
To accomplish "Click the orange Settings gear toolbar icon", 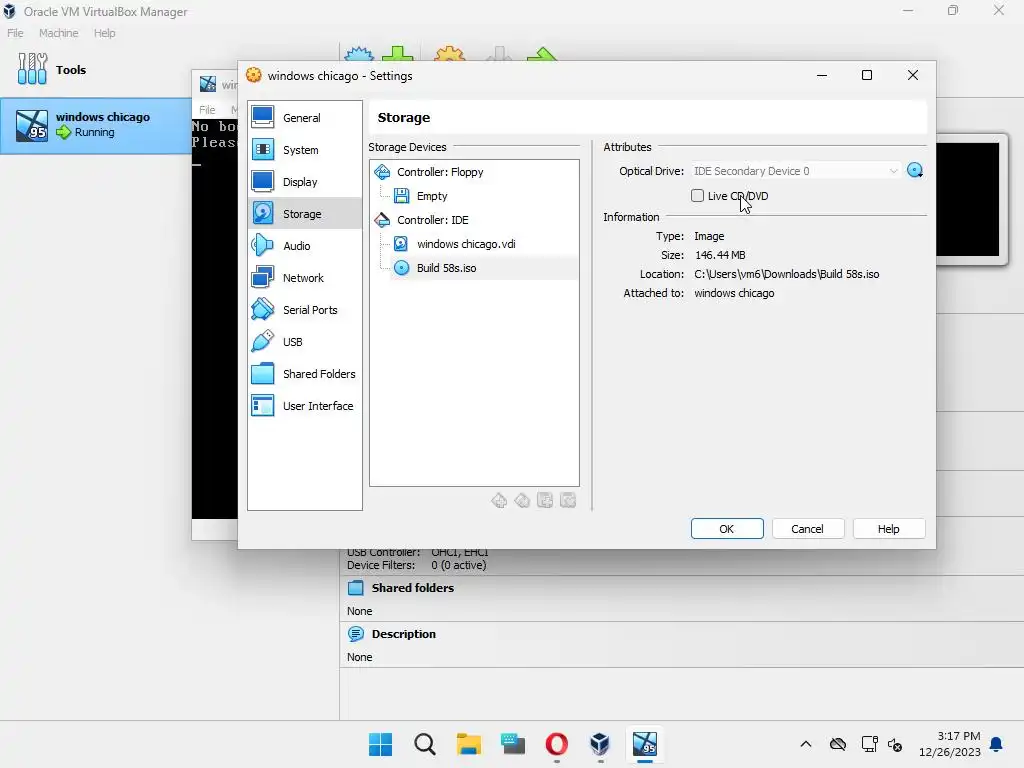I will [x=449, y=54].
